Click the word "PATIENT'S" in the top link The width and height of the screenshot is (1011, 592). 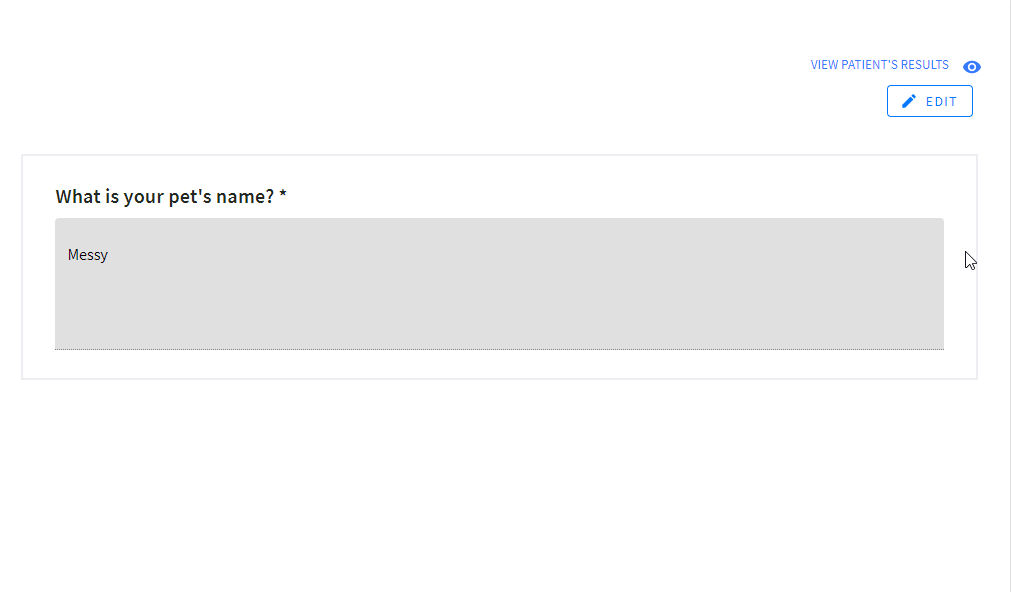(x=870, y=65)
